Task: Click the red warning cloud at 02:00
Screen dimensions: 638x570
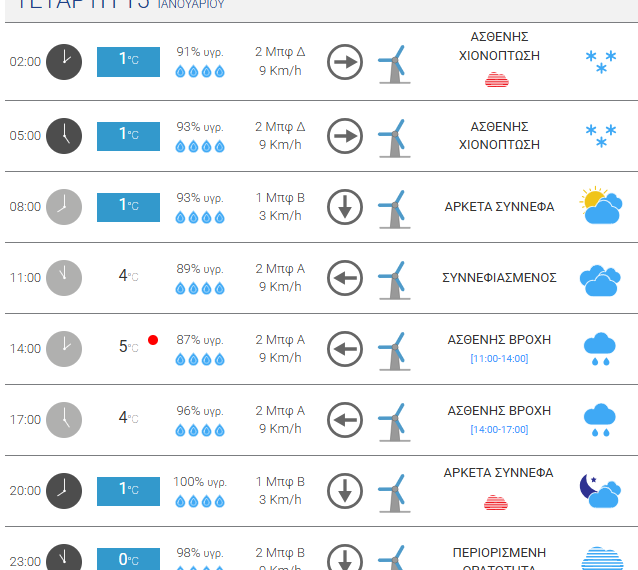Action: [x=497, y=79]
